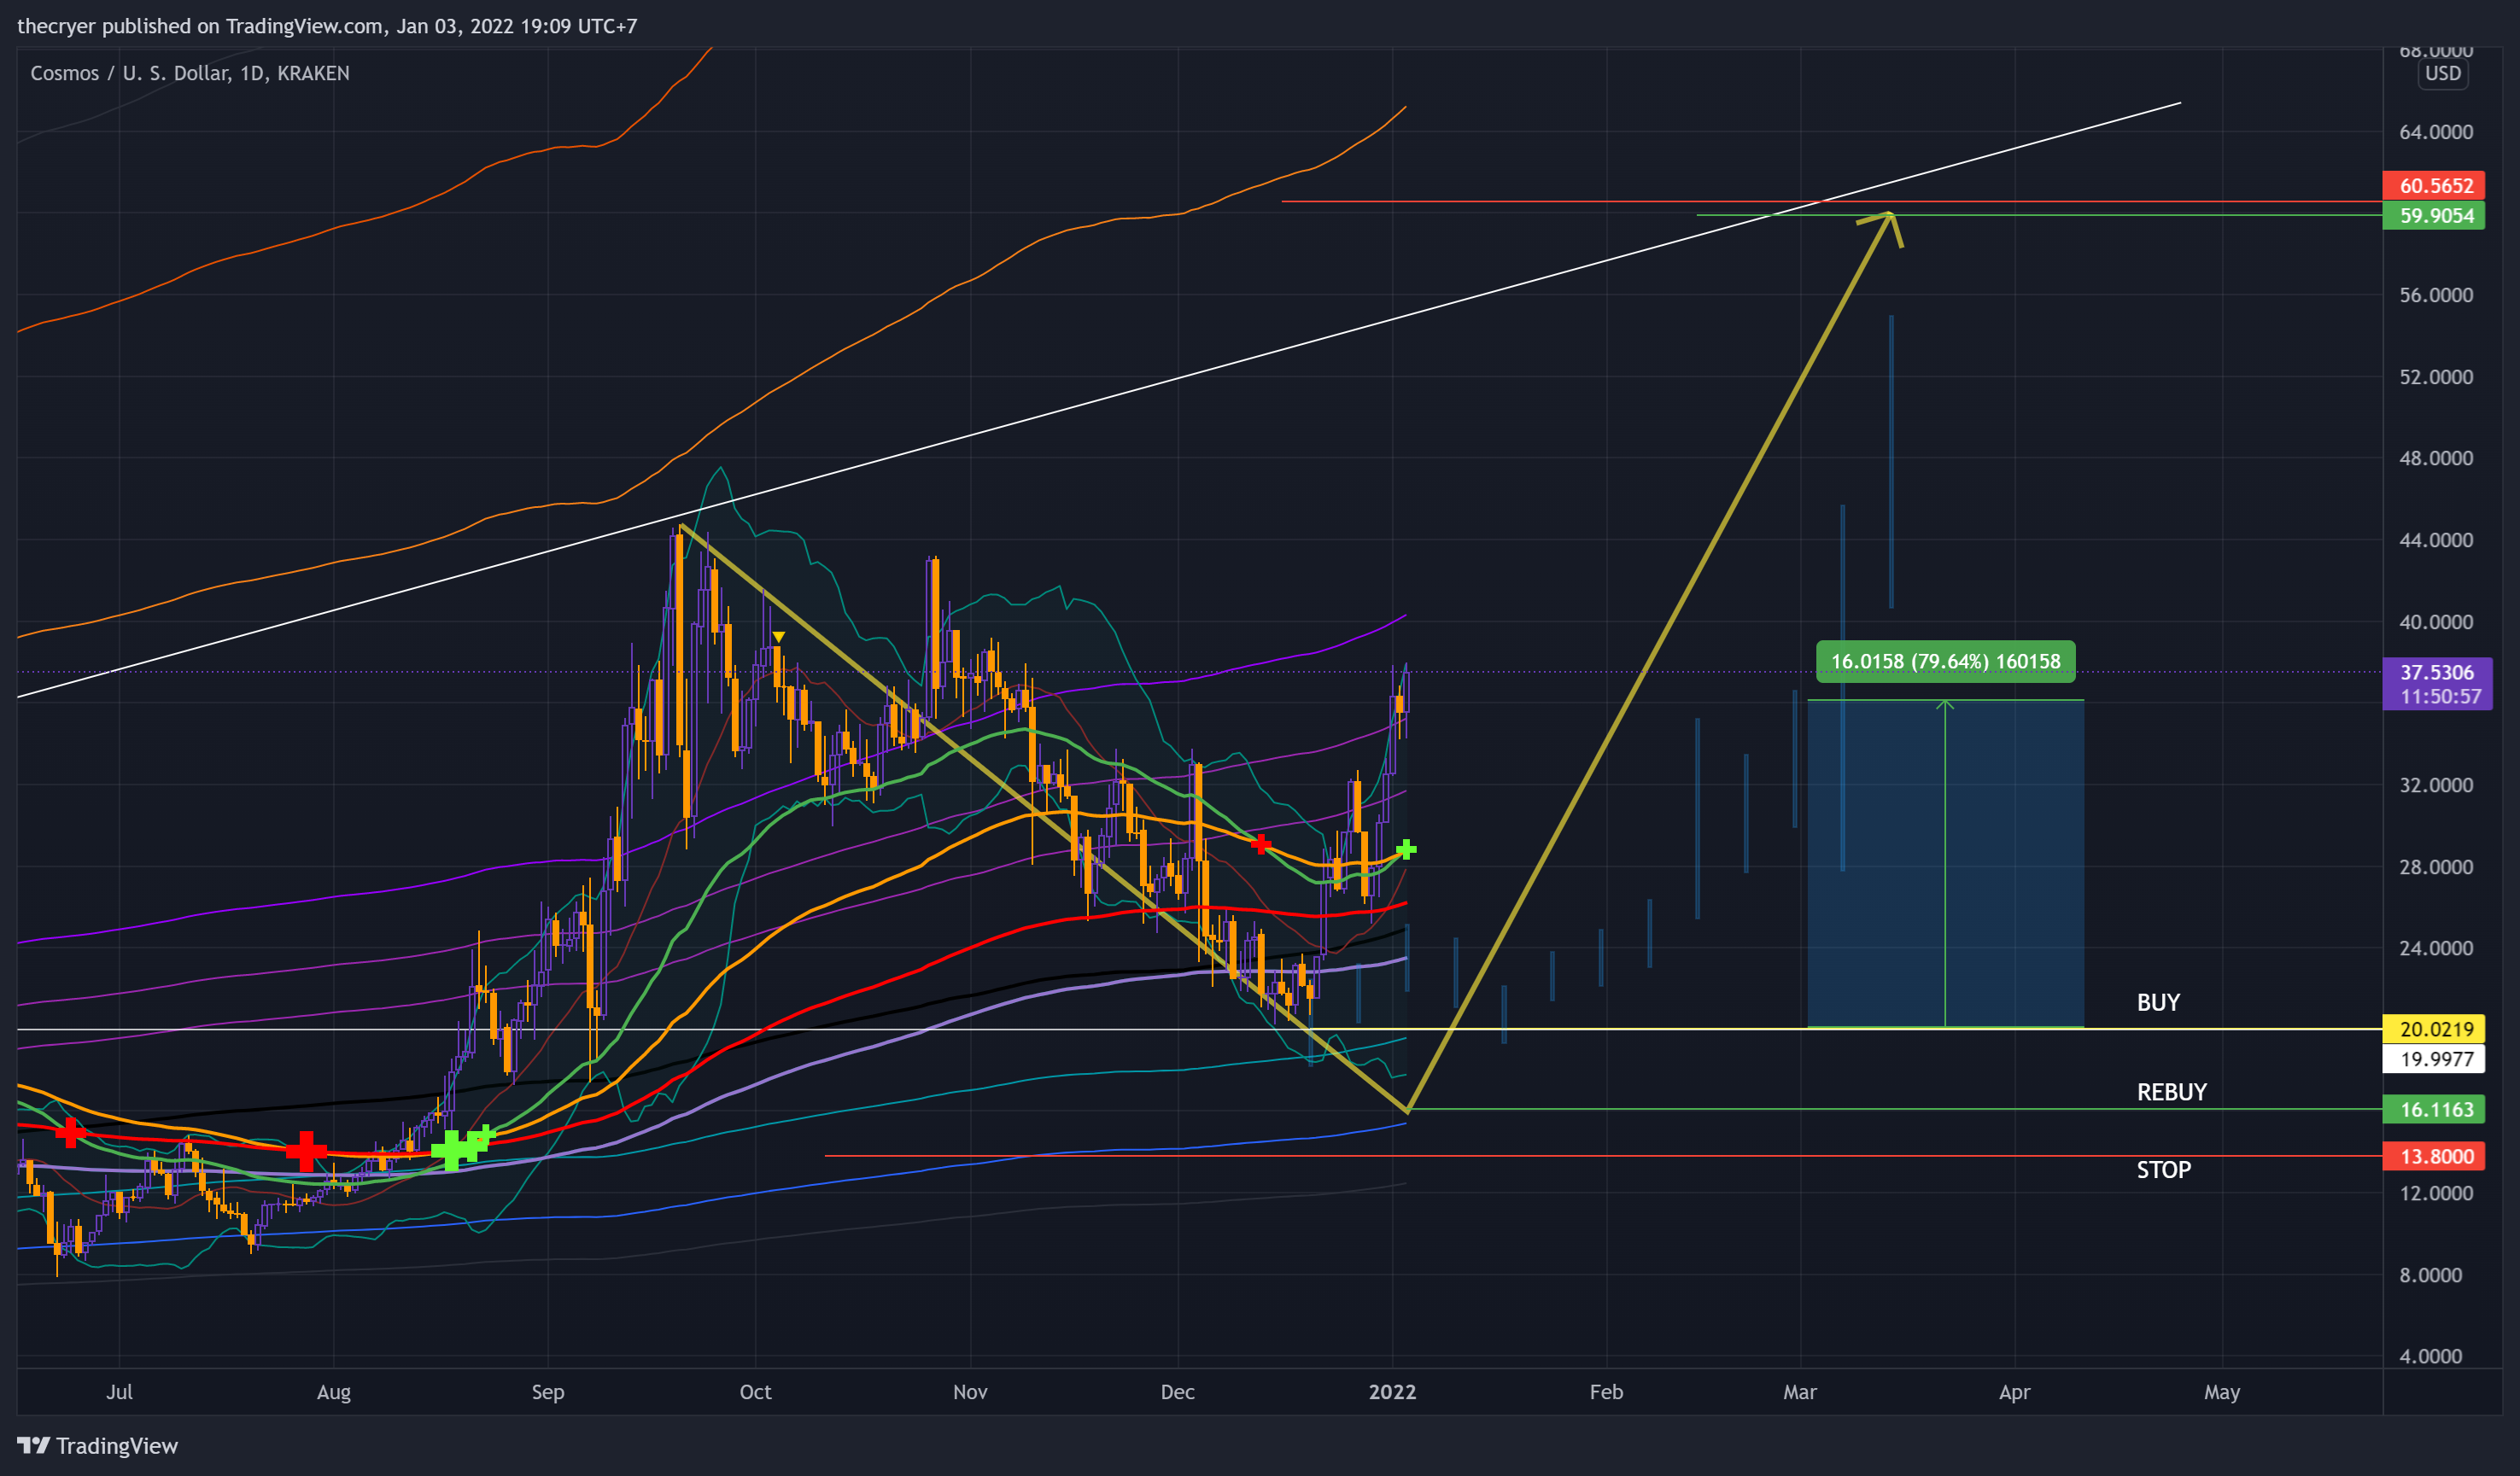Click the yellow down-triangle marker in October
Image resolution: width=2520 pixels, height=1476 pixels.
pyautogui.click(x=778, y=637)
